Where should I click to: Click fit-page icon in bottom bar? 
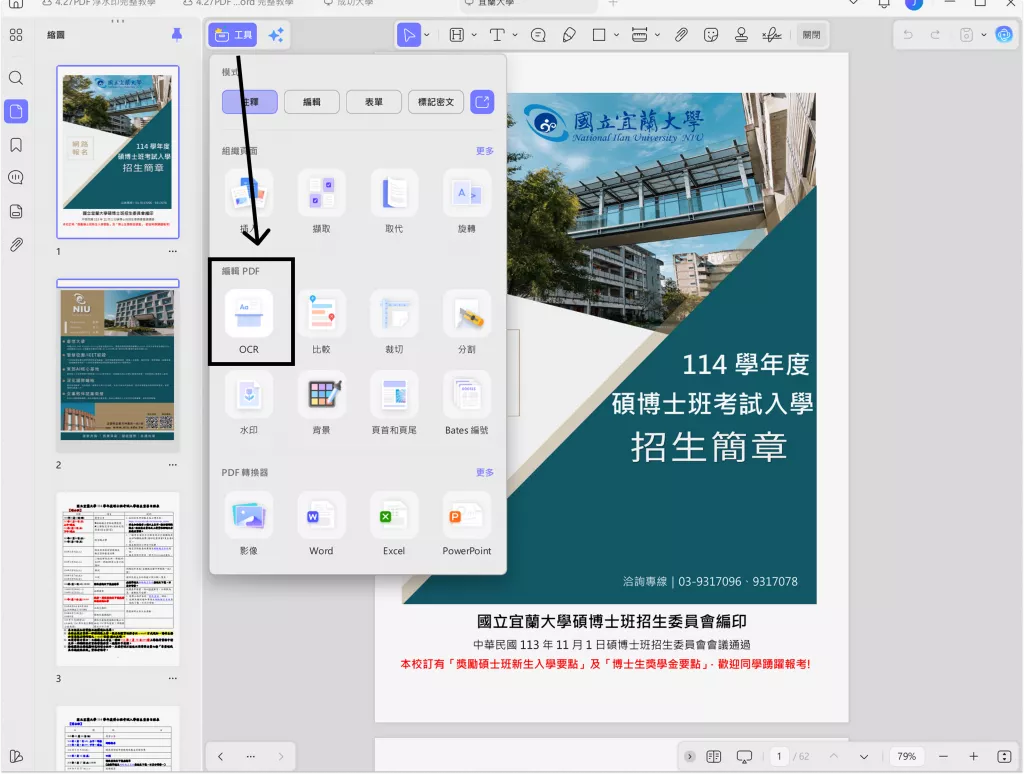pos(1004,756)
